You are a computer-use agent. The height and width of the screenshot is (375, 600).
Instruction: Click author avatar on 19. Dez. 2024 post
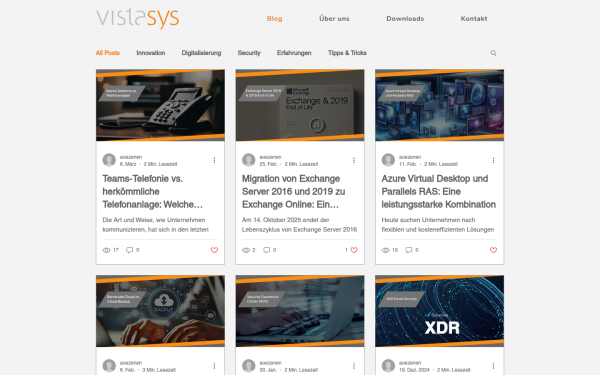(x=388, y=366)
